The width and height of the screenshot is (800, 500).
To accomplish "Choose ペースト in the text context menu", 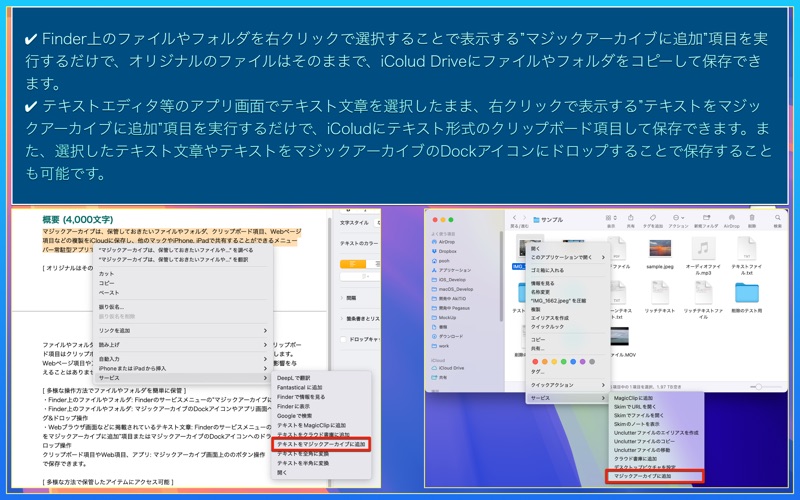I will point(183,293).
